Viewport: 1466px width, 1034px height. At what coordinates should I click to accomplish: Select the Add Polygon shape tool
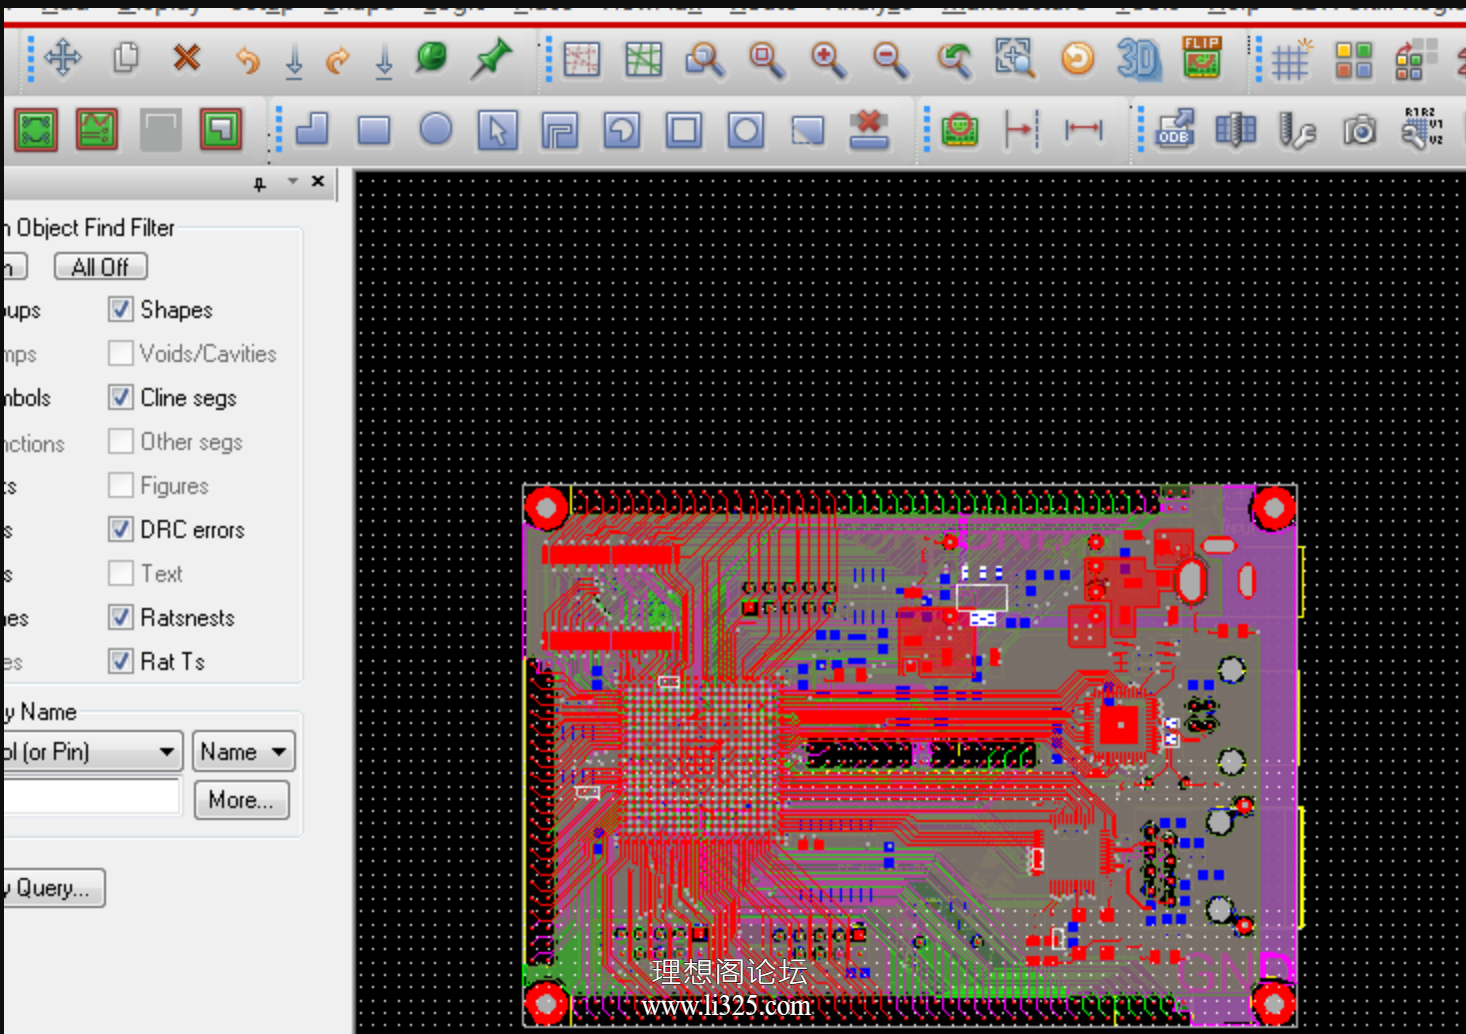pyautogui.click(x=312, y=129)
